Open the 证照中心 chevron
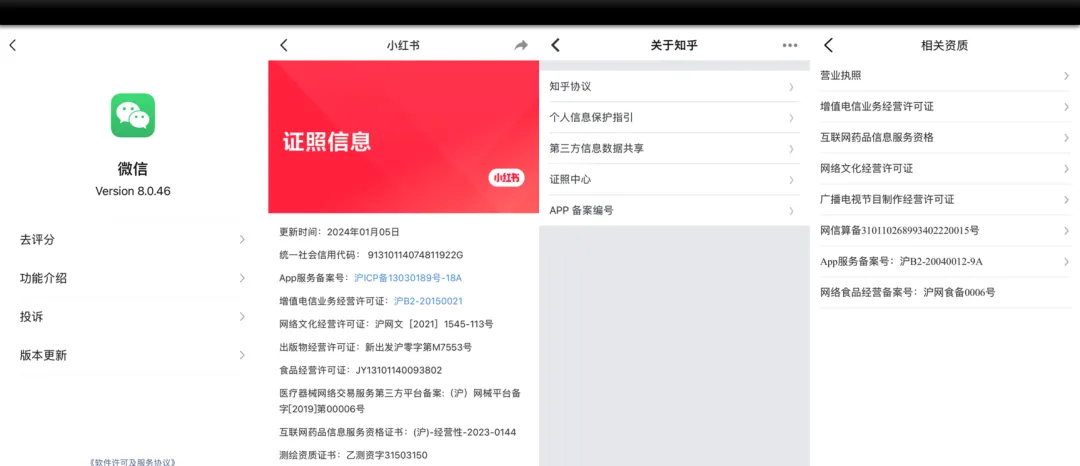The image size is (1080, 466). (791, 180)
